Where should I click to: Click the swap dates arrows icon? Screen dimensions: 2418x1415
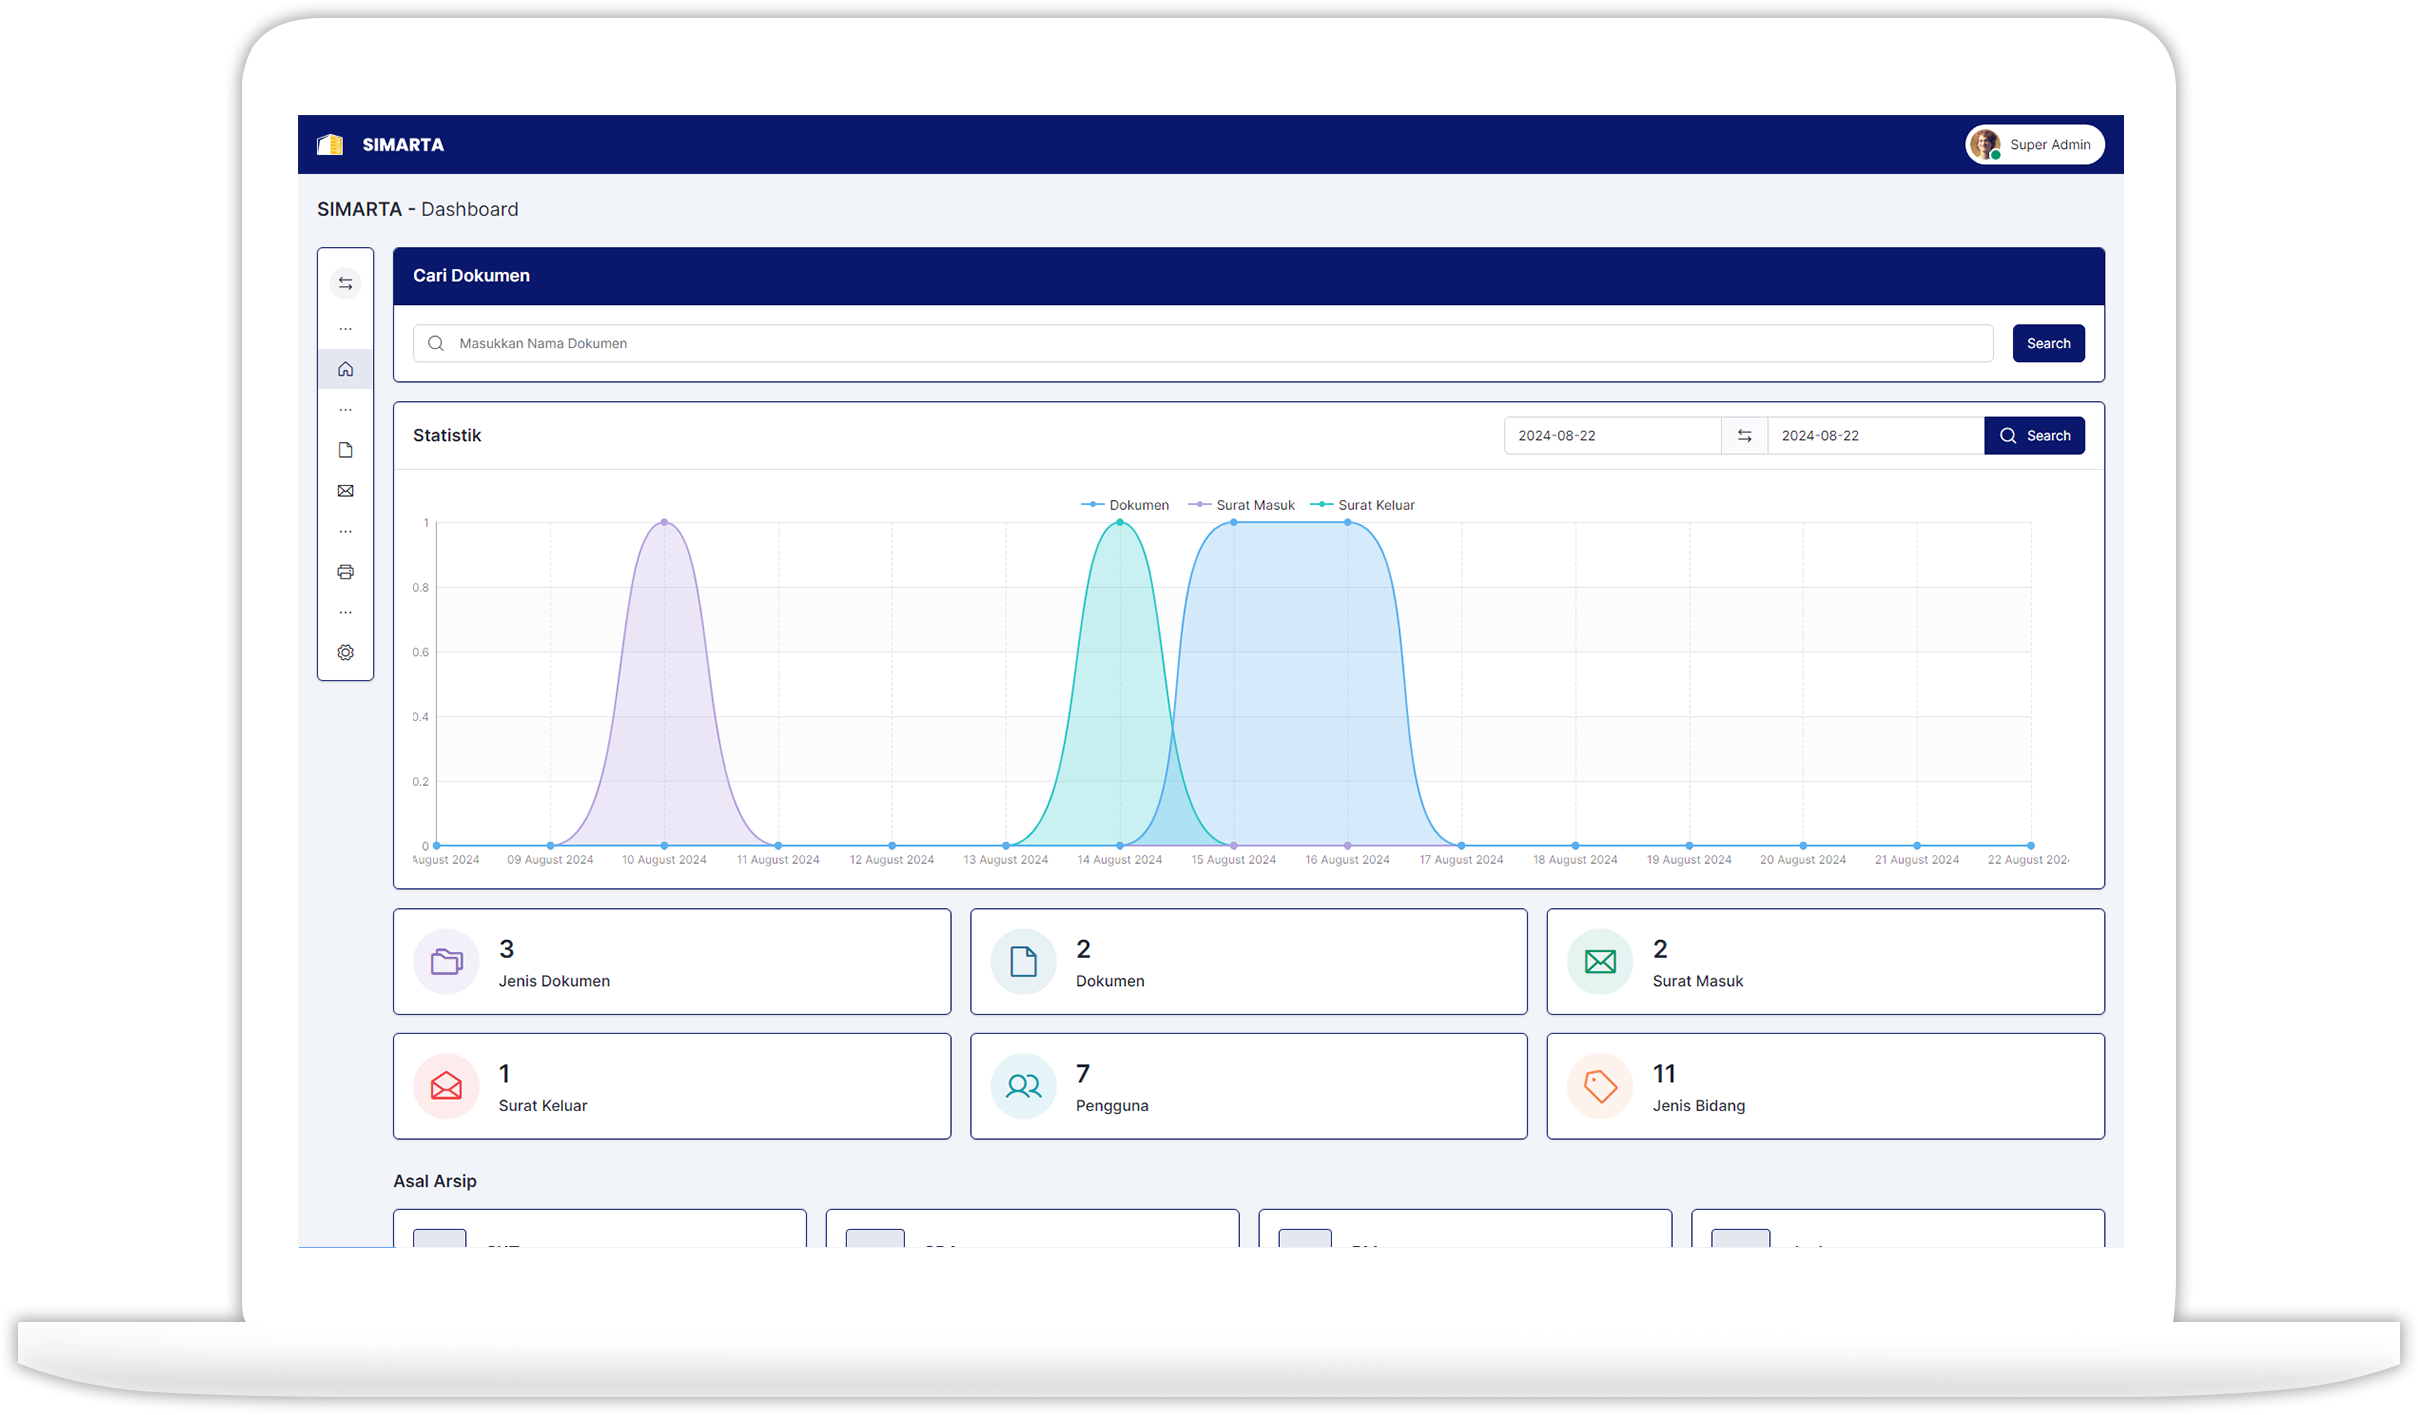point(1744,436)
